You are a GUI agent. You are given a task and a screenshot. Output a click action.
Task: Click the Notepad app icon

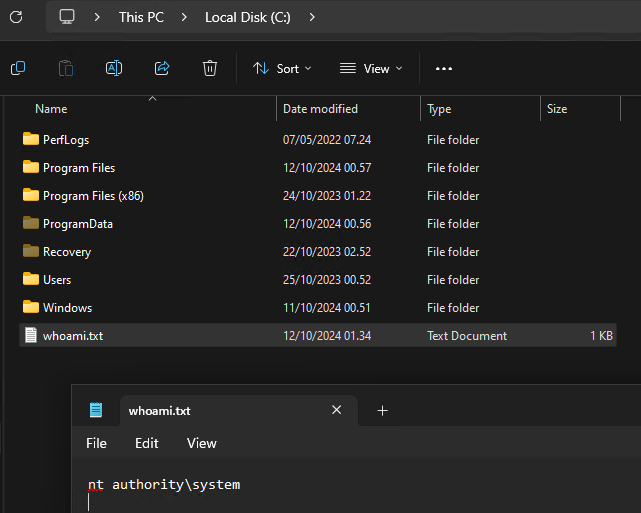[96, 410]
